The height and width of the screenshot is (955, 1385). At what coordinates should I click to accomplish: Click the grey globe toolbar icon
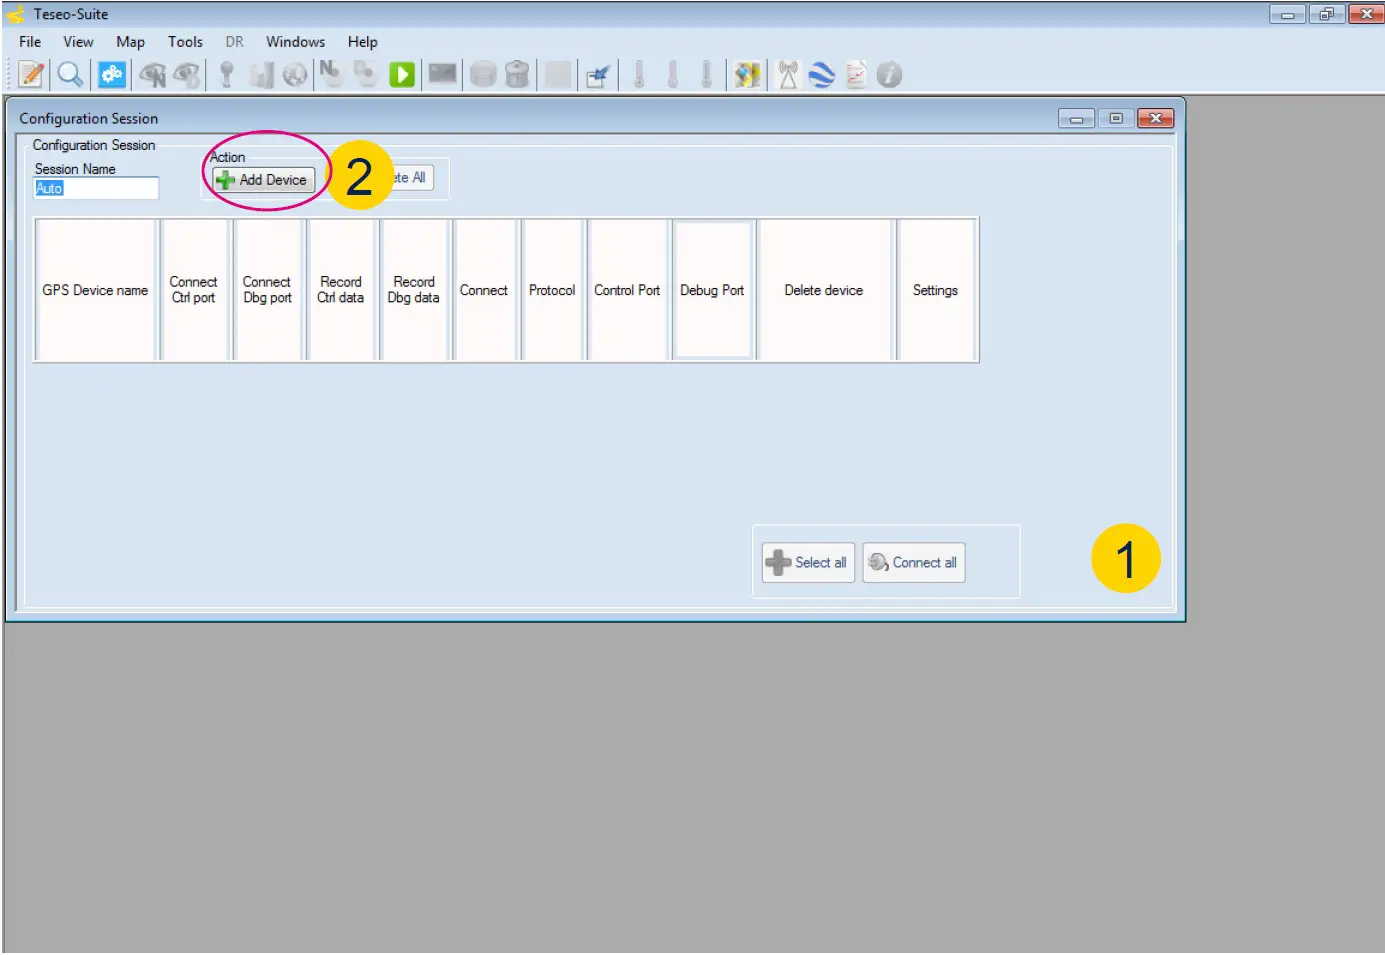tap(295, 75)
